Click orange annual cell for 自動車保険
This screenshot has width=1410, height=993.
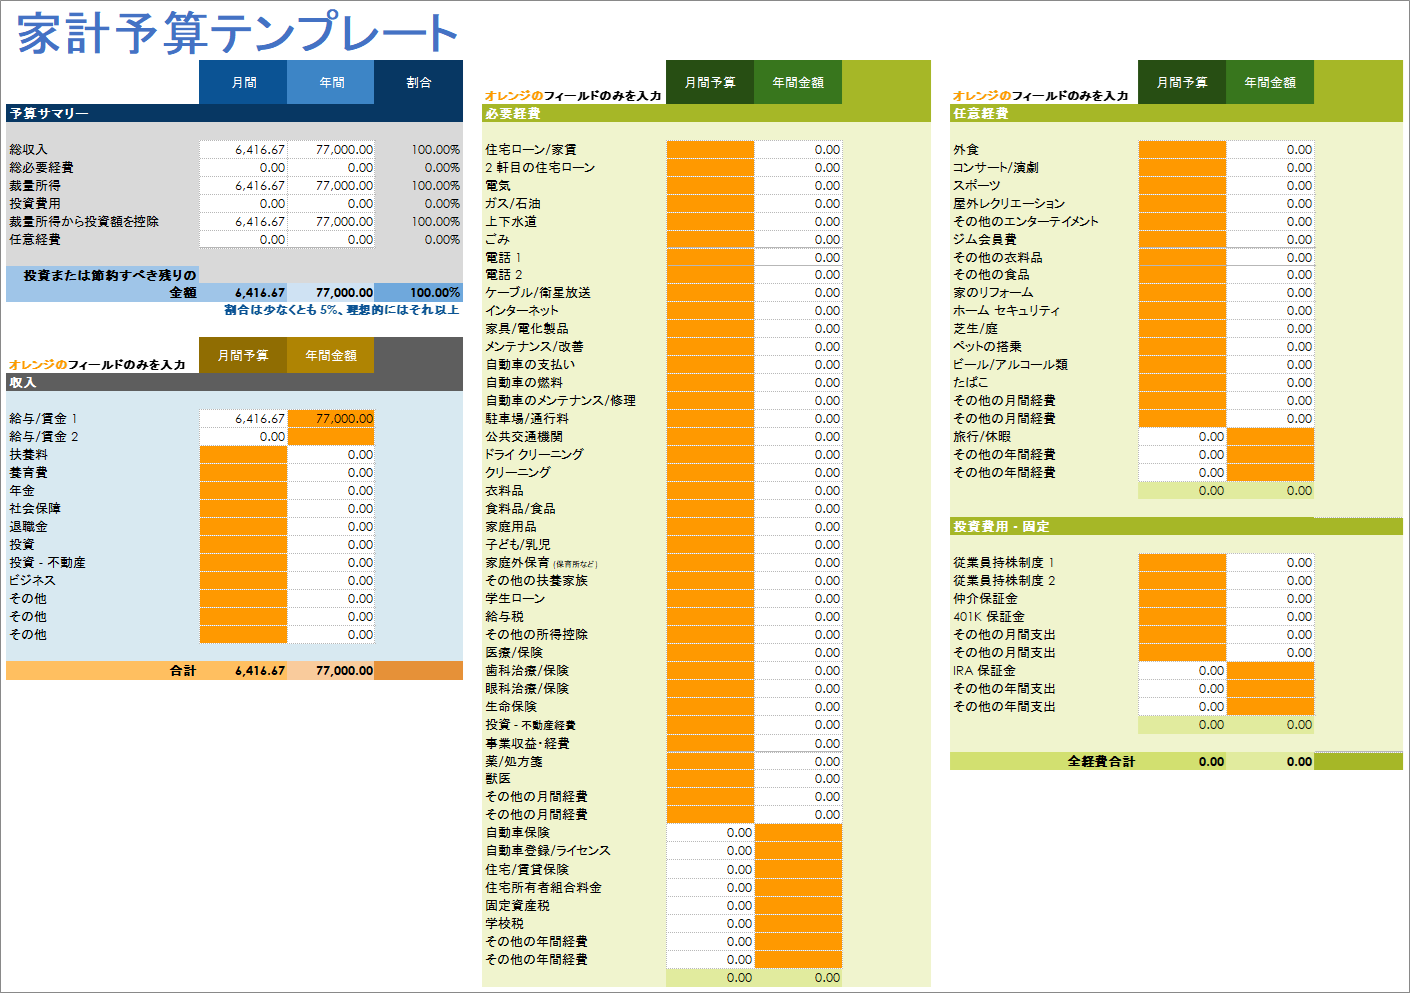798,832
